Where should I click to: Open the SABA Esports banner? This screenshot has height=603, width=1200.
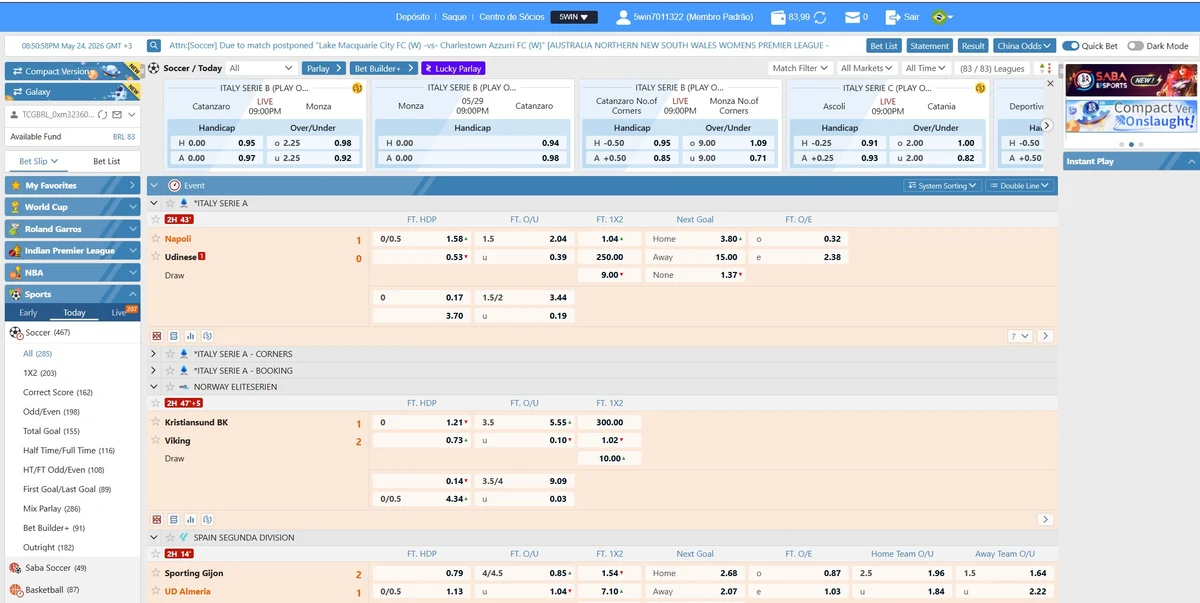click(1130, 82)
